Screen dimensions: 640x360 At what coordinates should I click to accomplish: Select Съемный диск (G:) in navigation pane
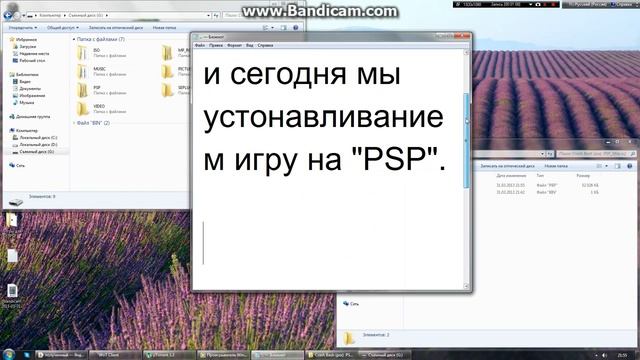pos(33,151)
